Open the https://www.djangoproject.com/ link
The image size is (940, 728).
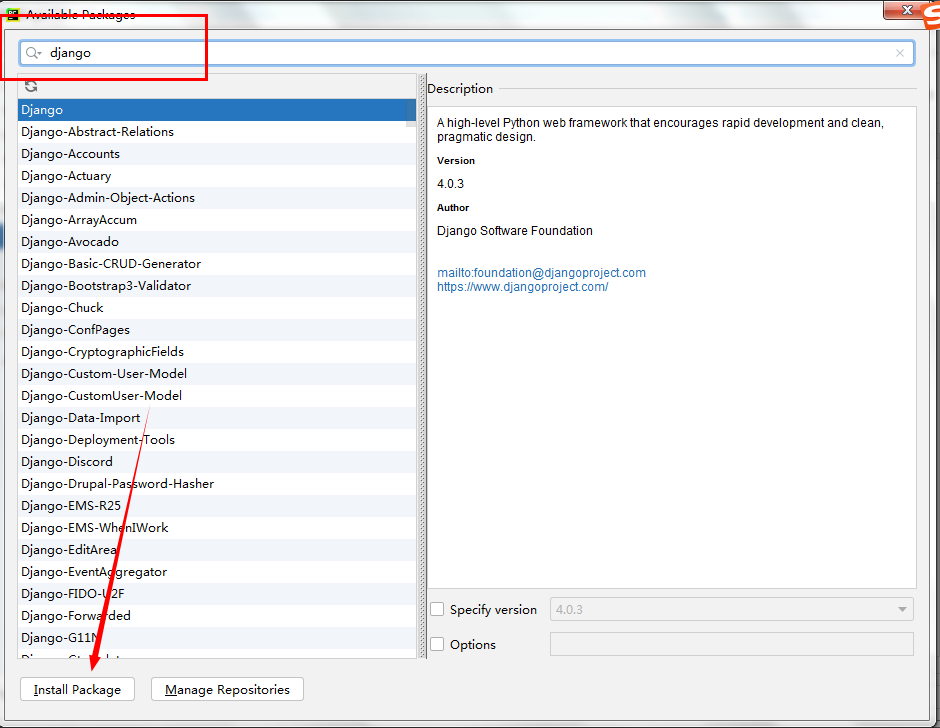[x=522, y=287]
